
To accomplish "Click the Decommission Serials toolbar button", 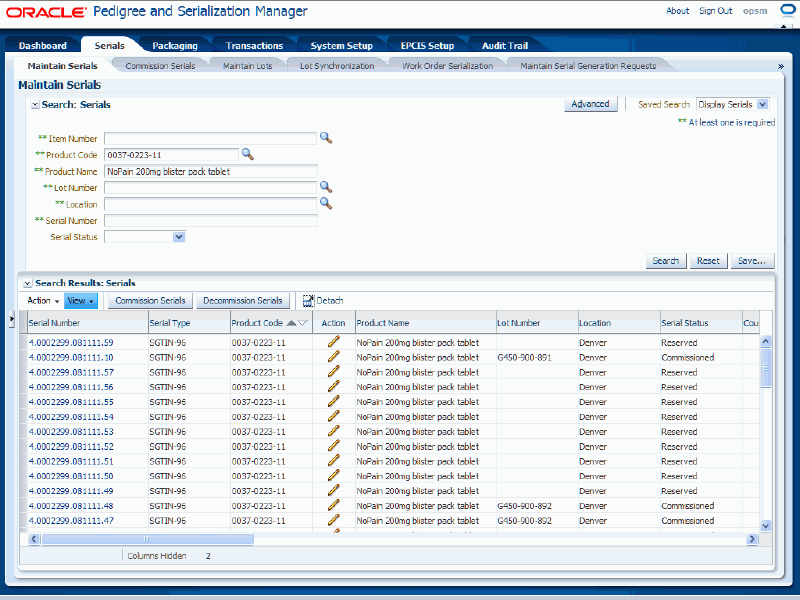I will click(x=243, y=301).
